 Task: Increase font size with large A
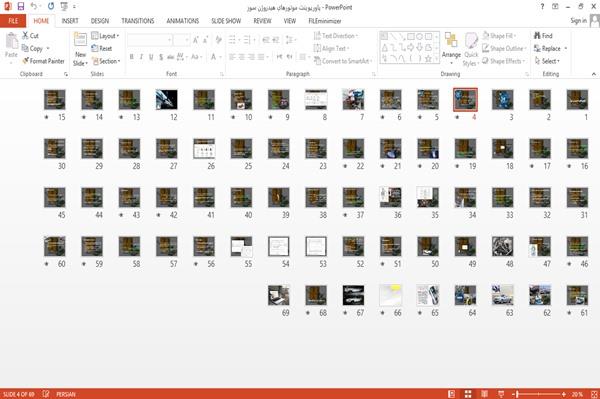click(196, 40)
